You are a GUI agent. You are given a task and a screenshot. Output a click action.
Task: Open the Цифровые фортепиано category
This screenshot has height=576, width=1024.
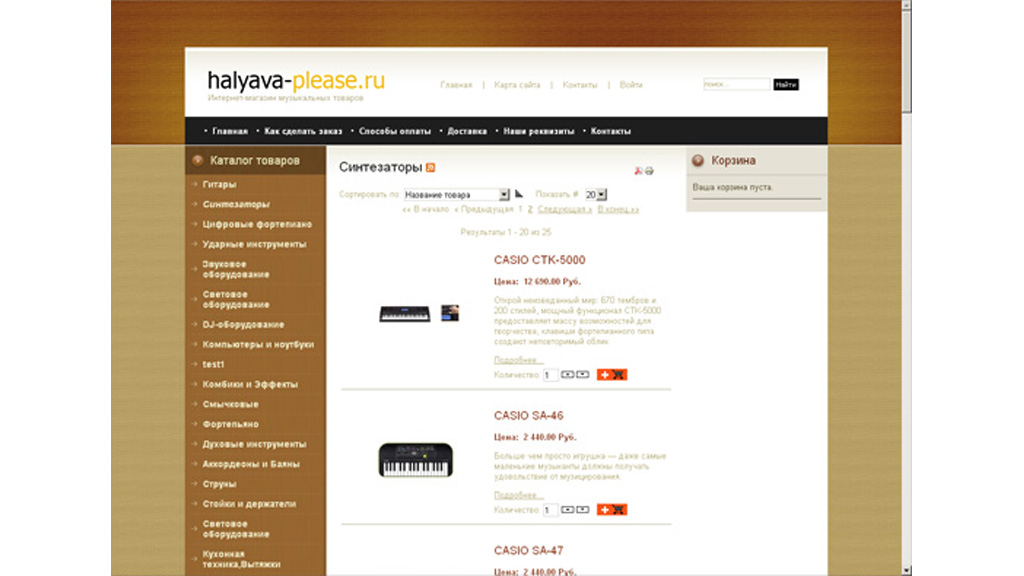(x=257, y=225)
